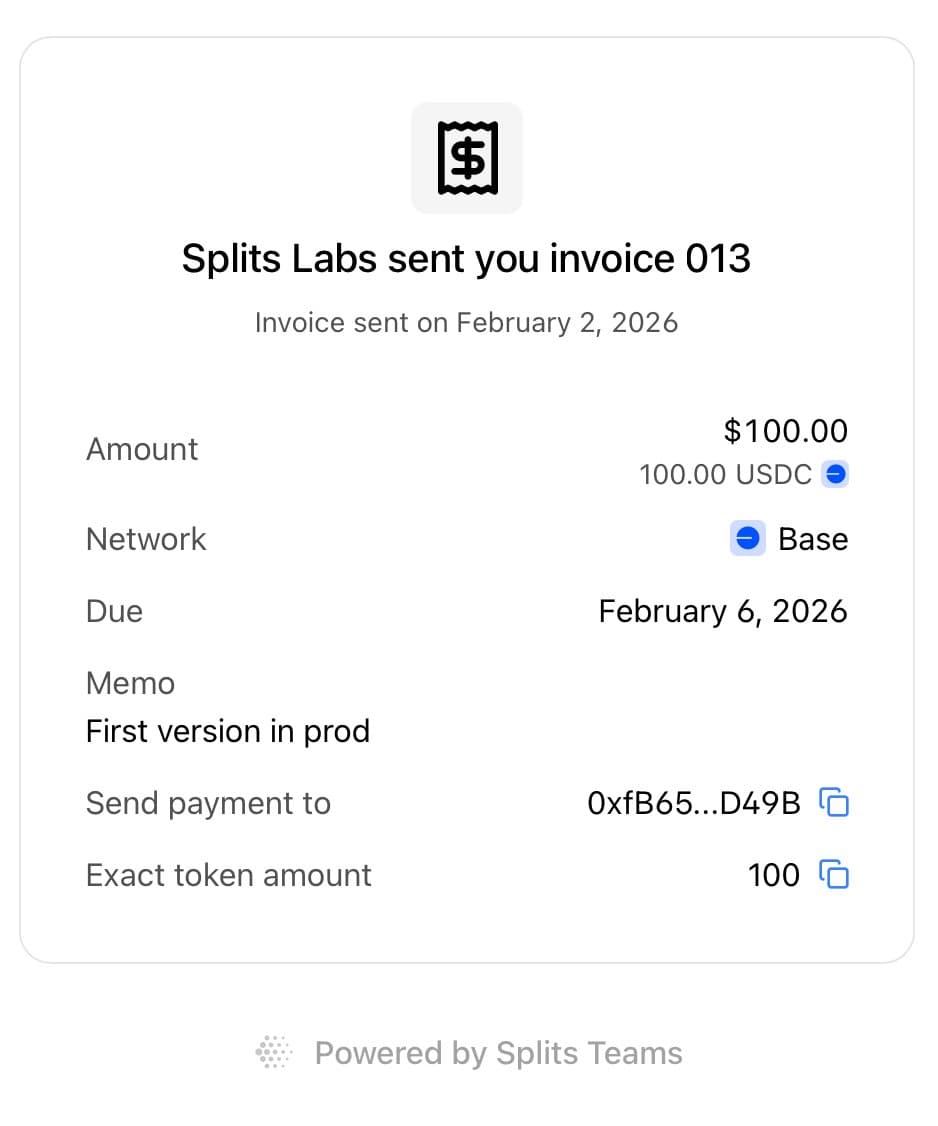Image resolution: width=938 pixels, height=1126 pixels.
Task: Click the February 6, 2026 due date
Action: 722,611
